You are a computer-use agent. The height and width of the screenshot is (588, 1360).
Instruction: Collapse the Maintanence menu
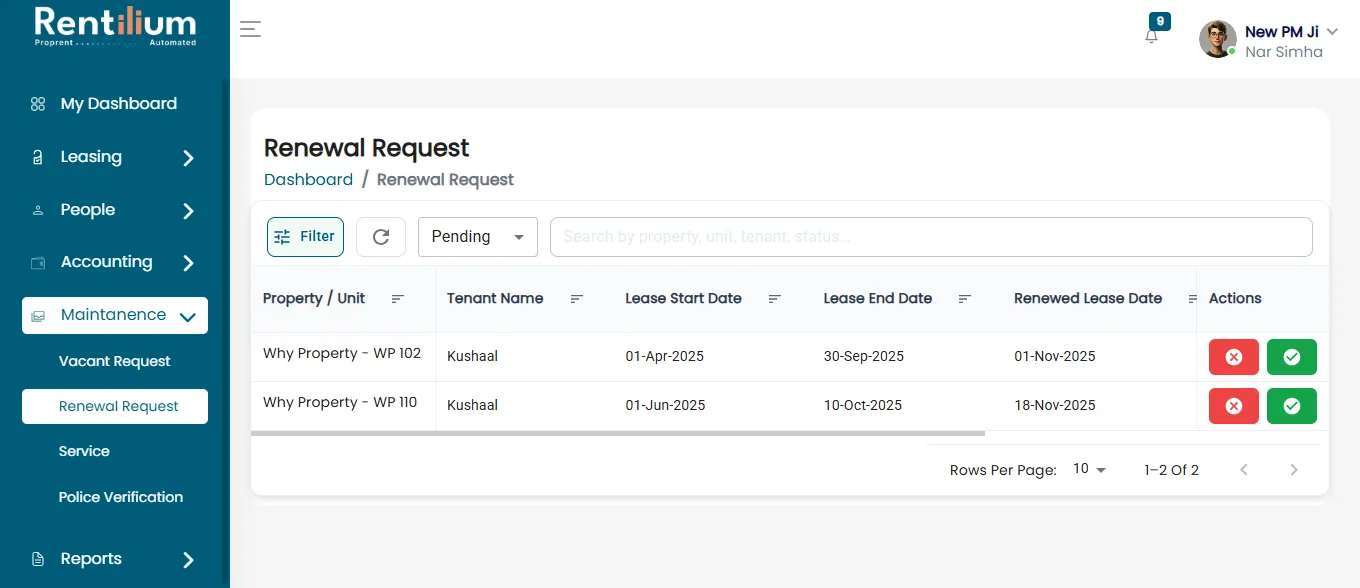click(x=115, y=315)
